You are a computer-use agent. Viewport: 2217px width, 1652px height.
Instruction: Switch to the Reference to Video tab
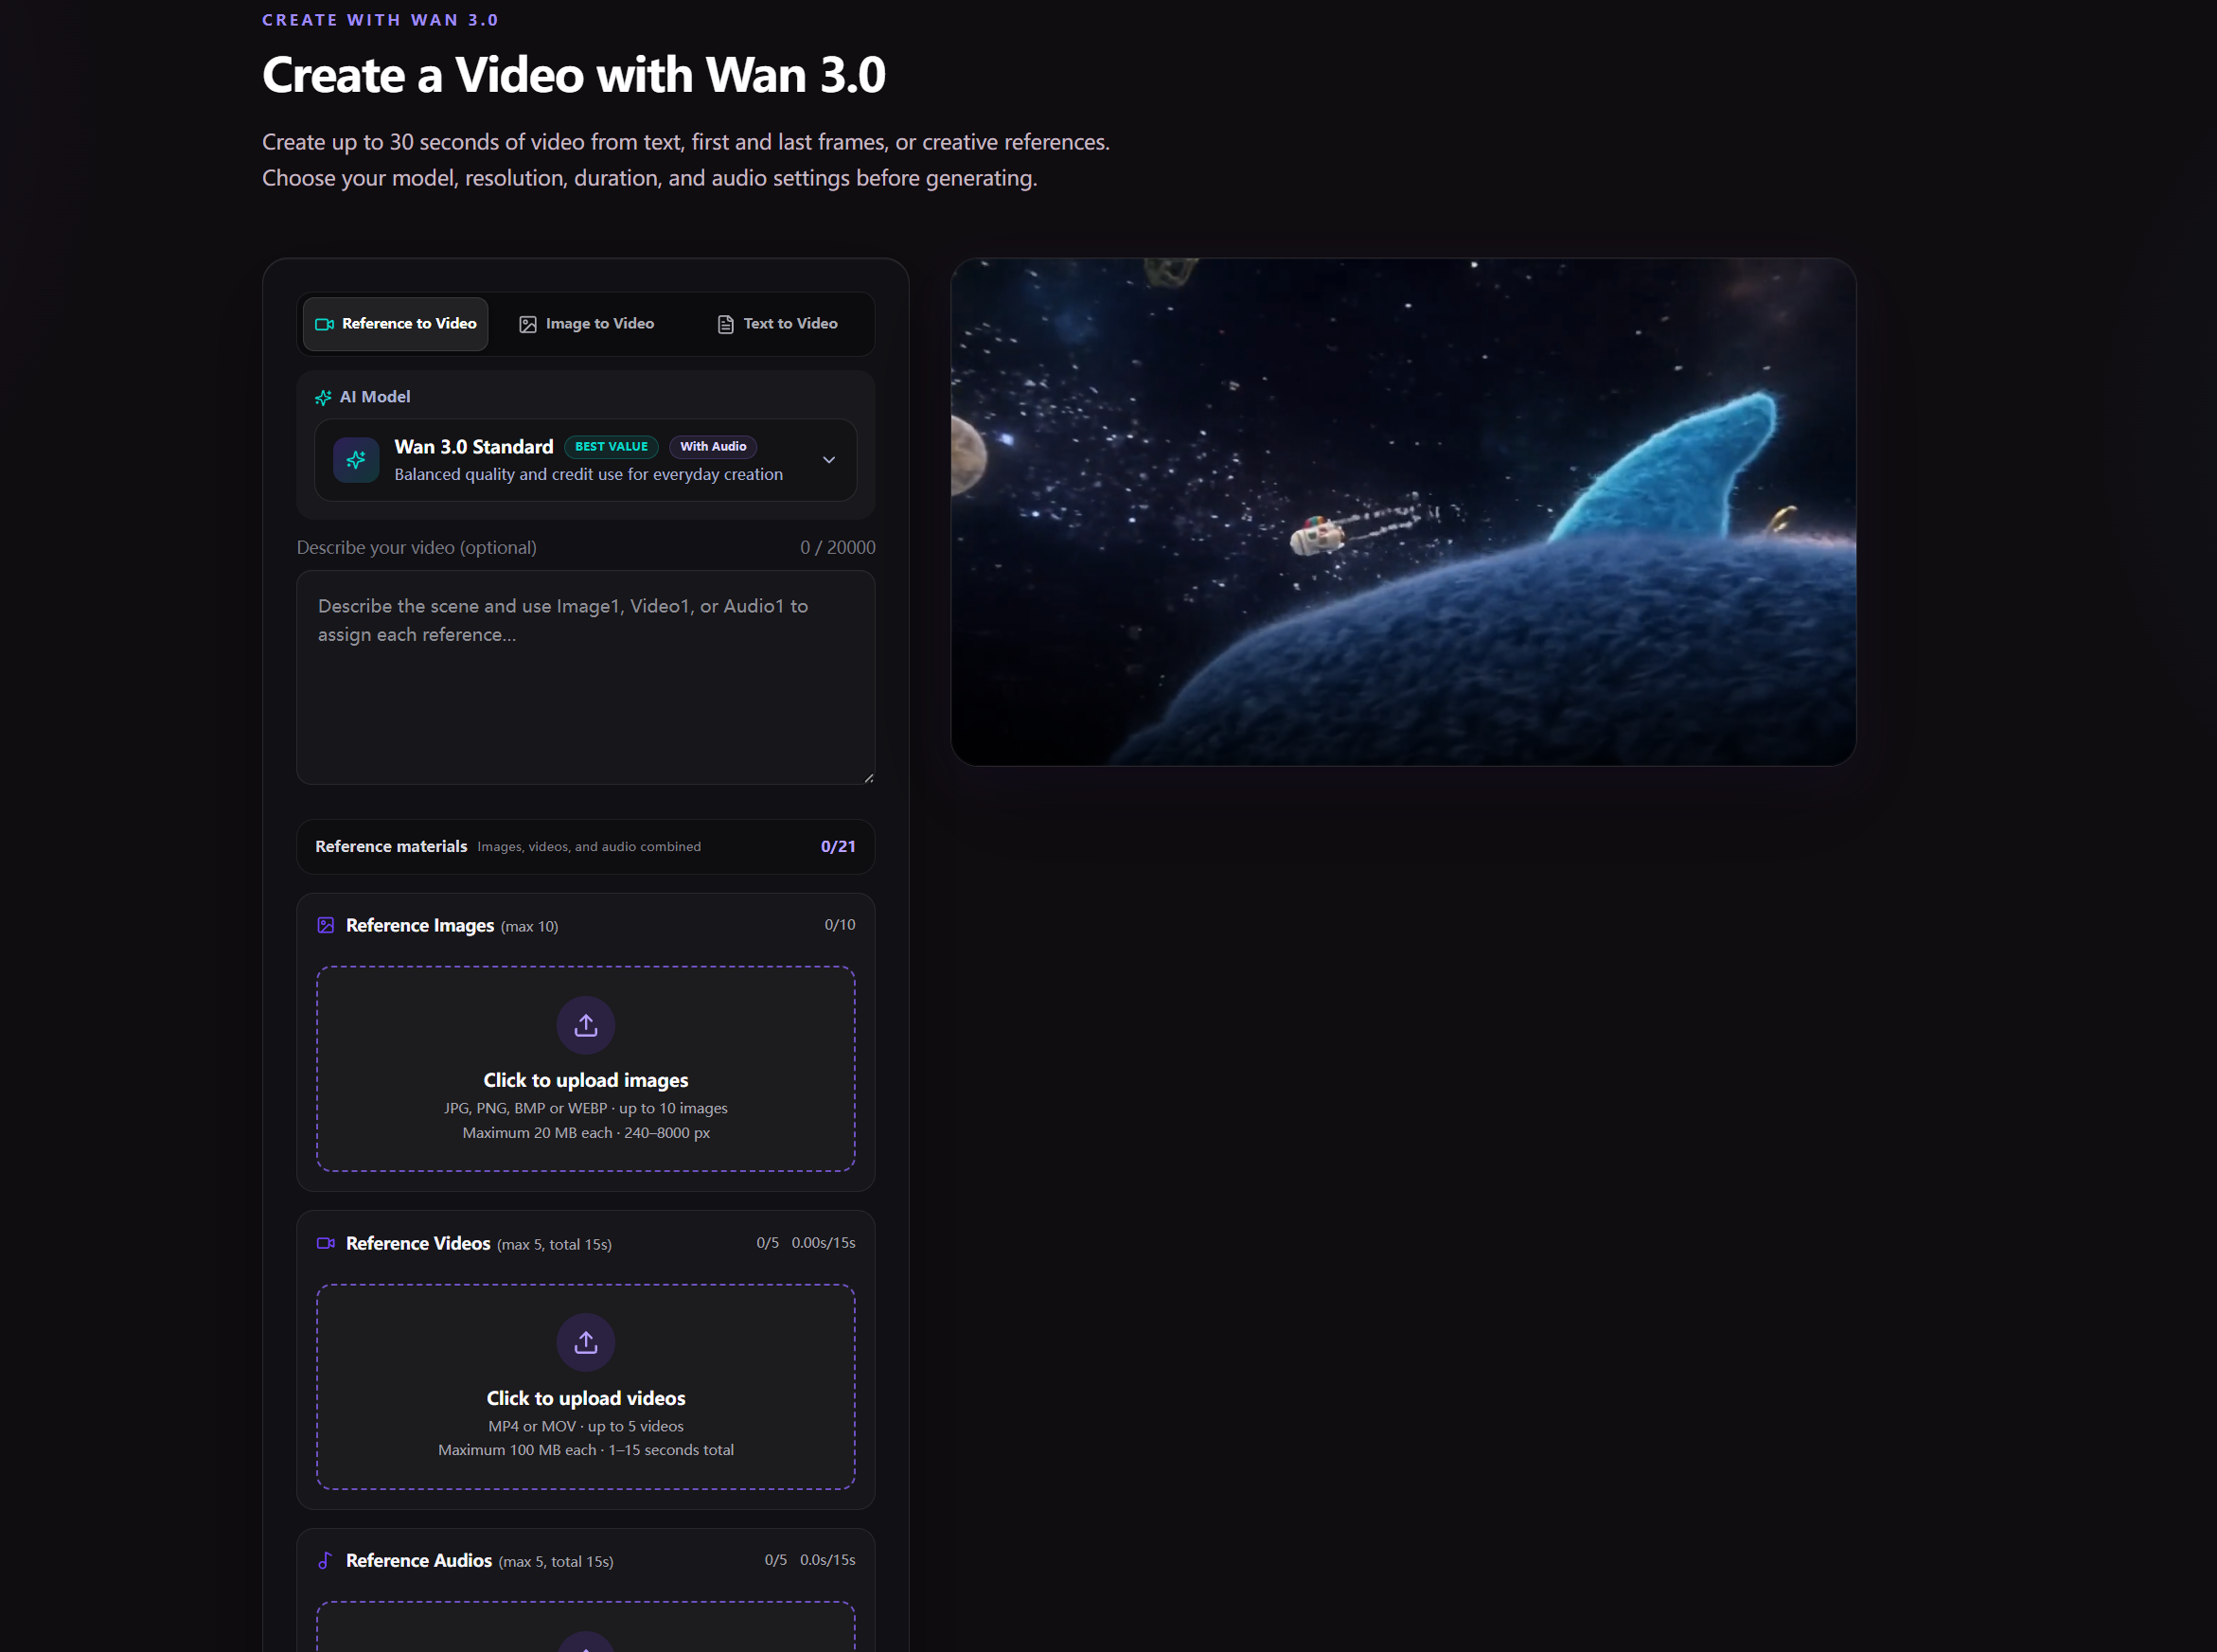pos(395,324)
